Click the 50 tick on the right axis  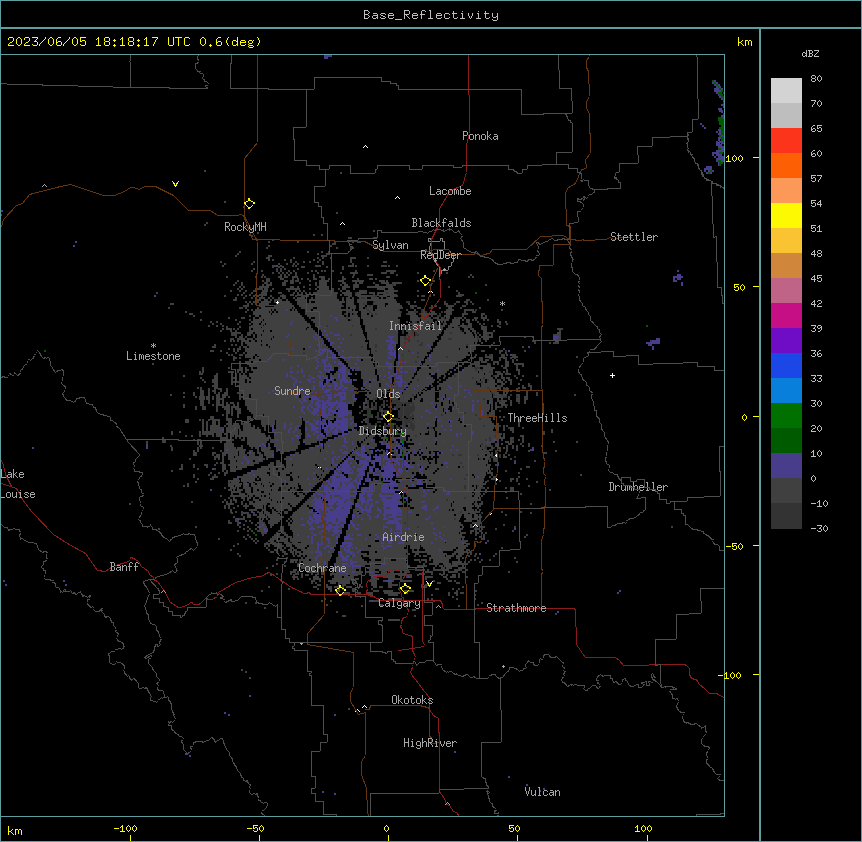point(739,287)
